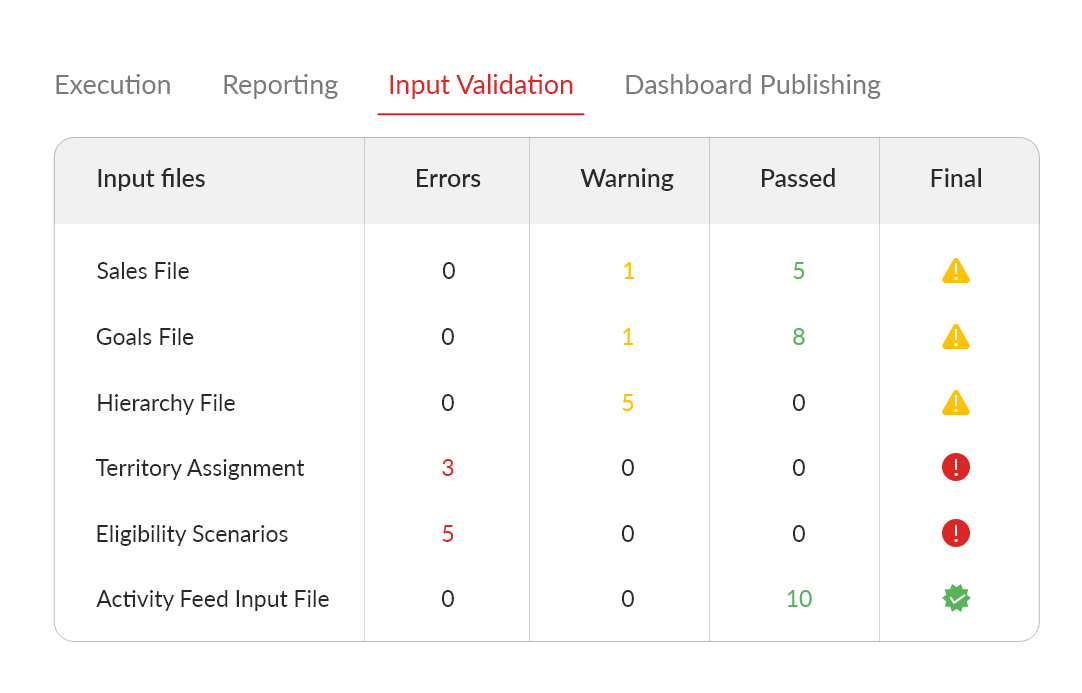Click the Input files column header

point(151,179)
